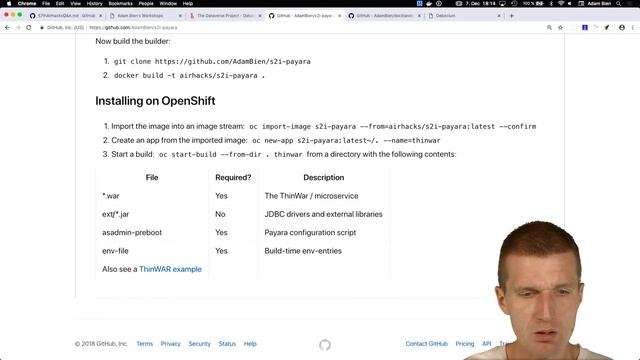Open Spotlight search in menu bar
Image resolution: width=640 pixels, height=360 pixels.
tap(618, 3)
